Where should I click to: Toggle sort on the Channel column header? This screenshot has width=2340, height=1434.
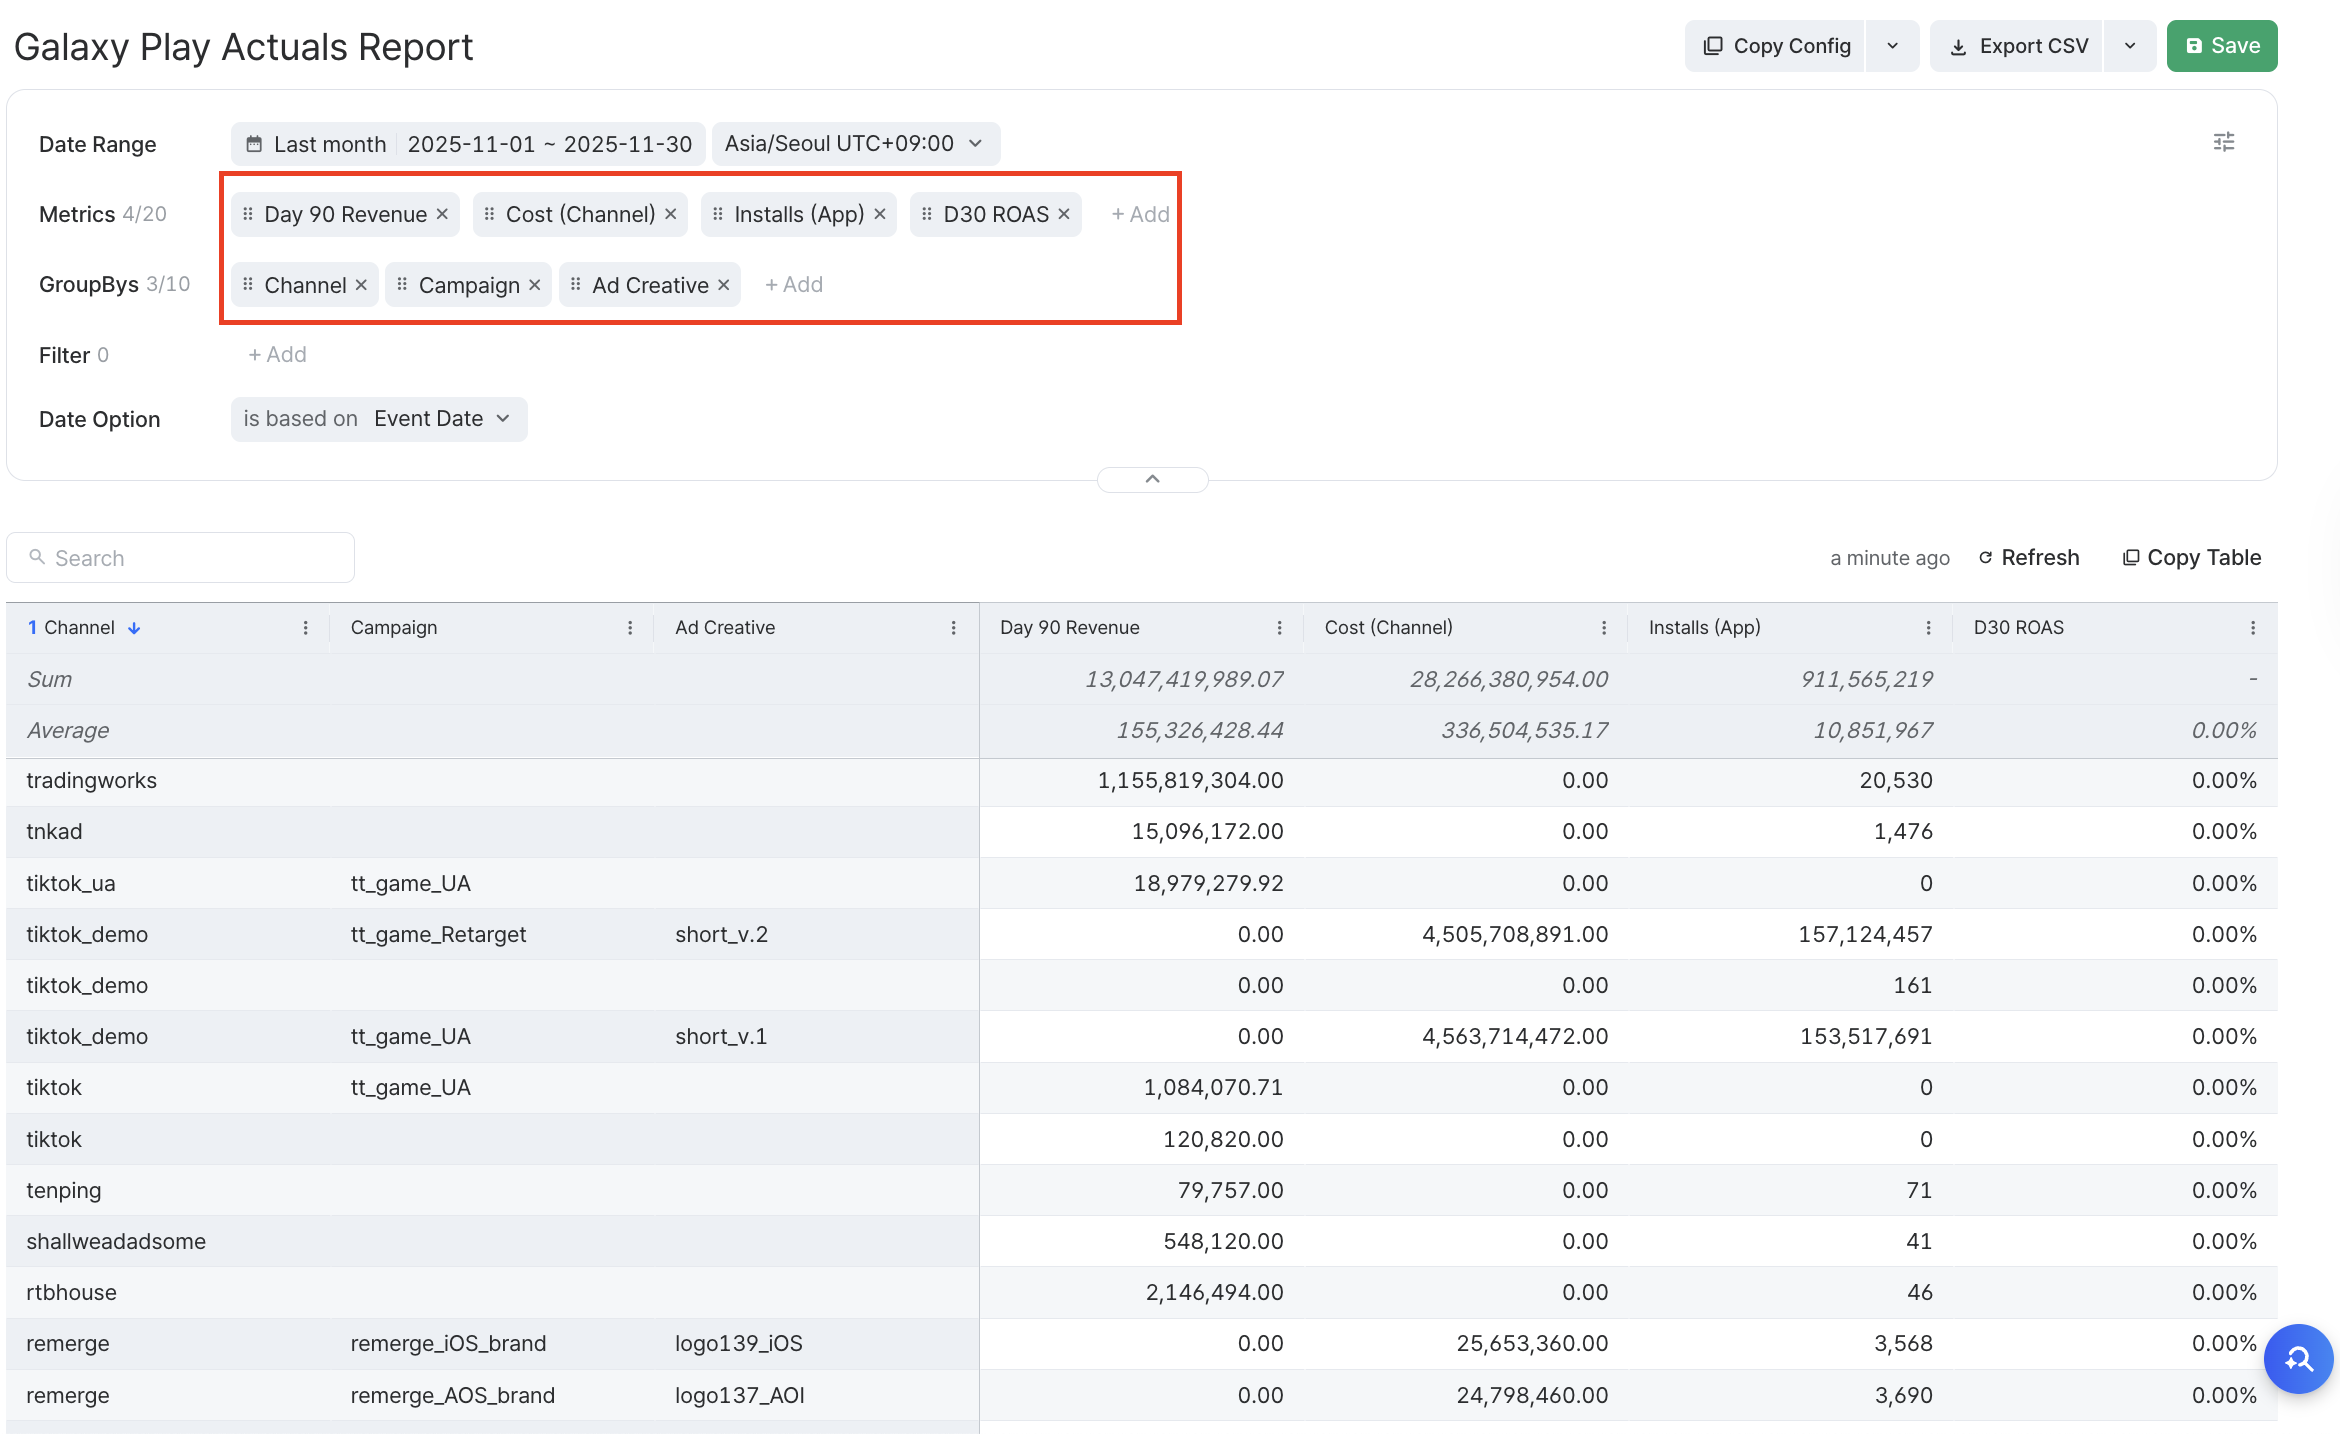(80, 628)
